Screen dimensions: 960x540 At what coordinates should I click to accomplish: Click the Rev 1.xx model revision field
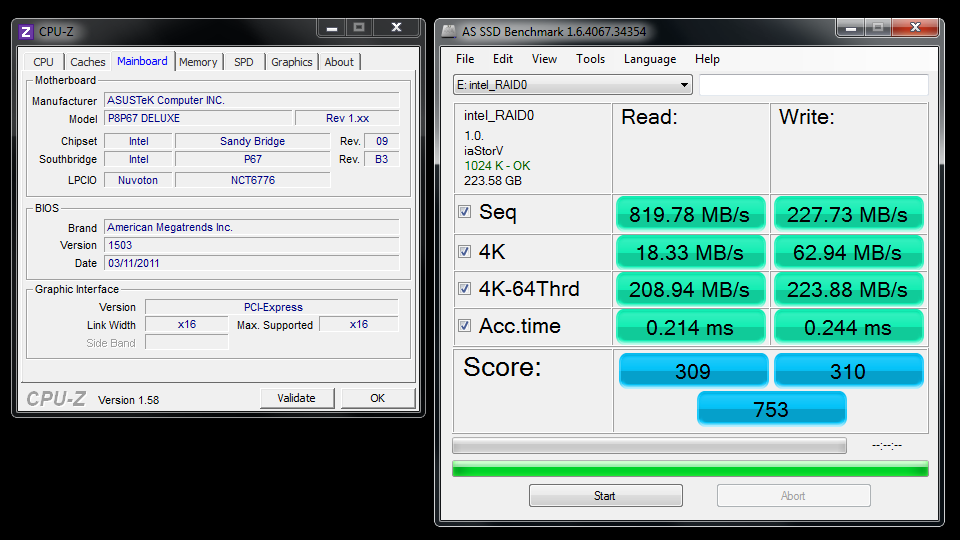point(347,118)
